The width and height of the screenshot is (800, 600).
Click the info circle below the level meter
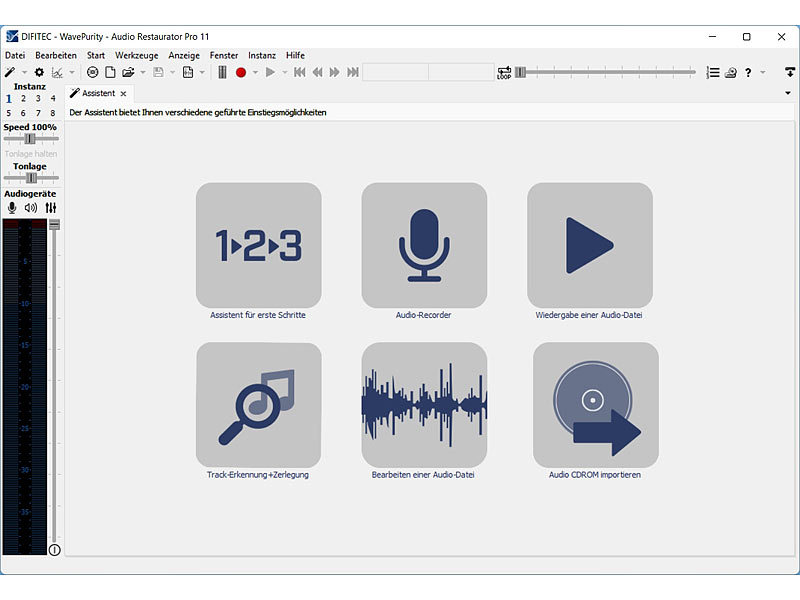tap(55, 550)
